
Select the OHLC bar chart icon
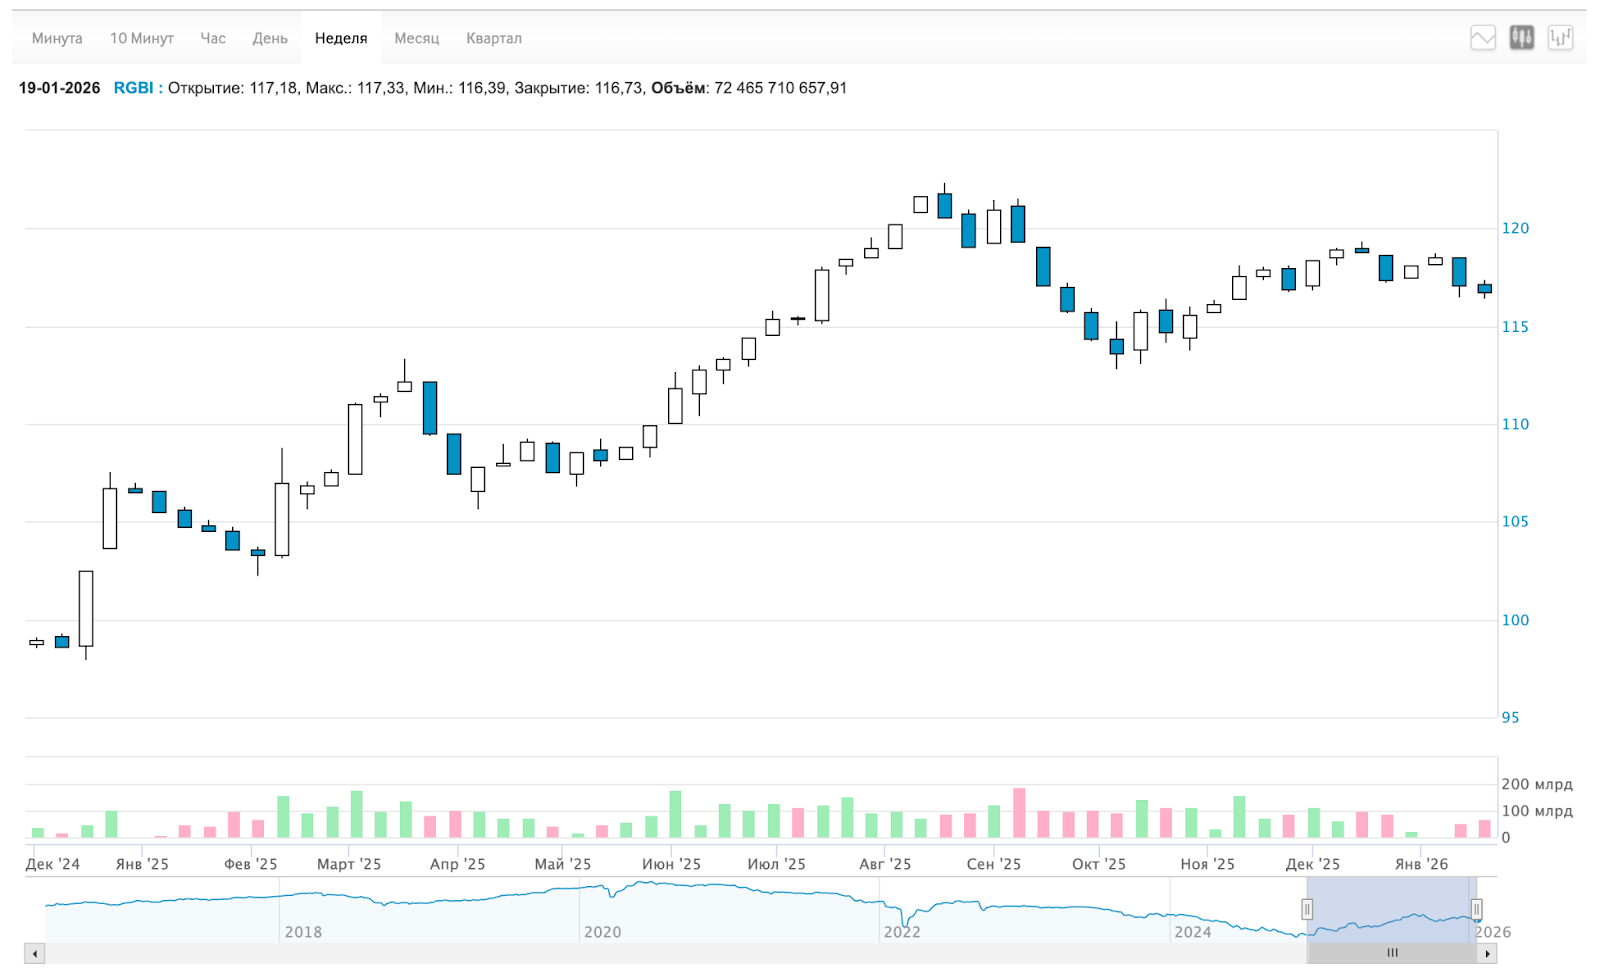1560,38
